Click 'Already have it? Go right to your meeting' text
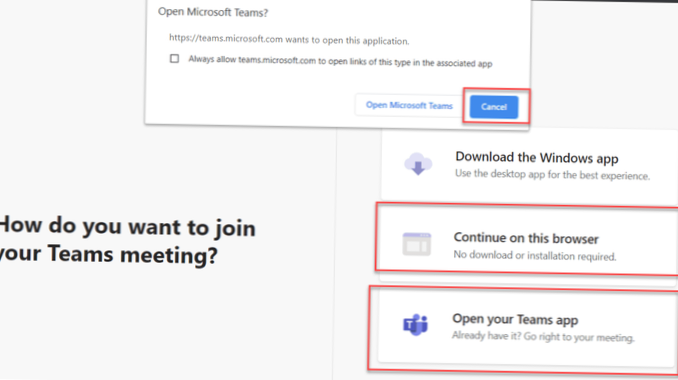 [543, 336]
